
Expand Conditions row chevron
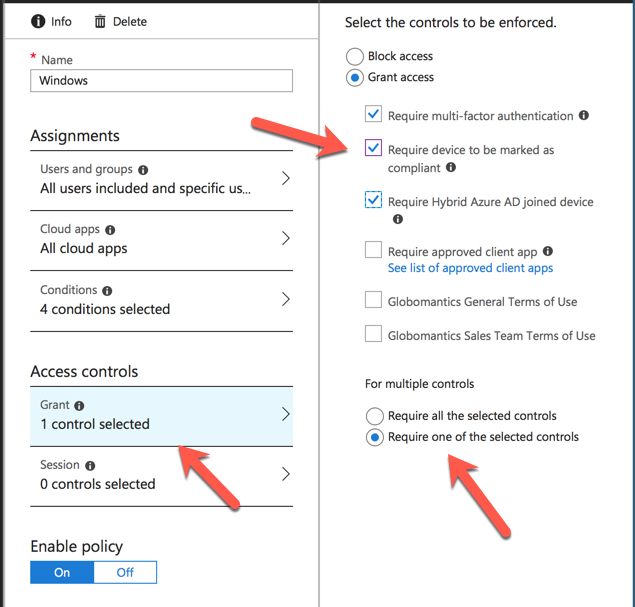pos(285,300)
